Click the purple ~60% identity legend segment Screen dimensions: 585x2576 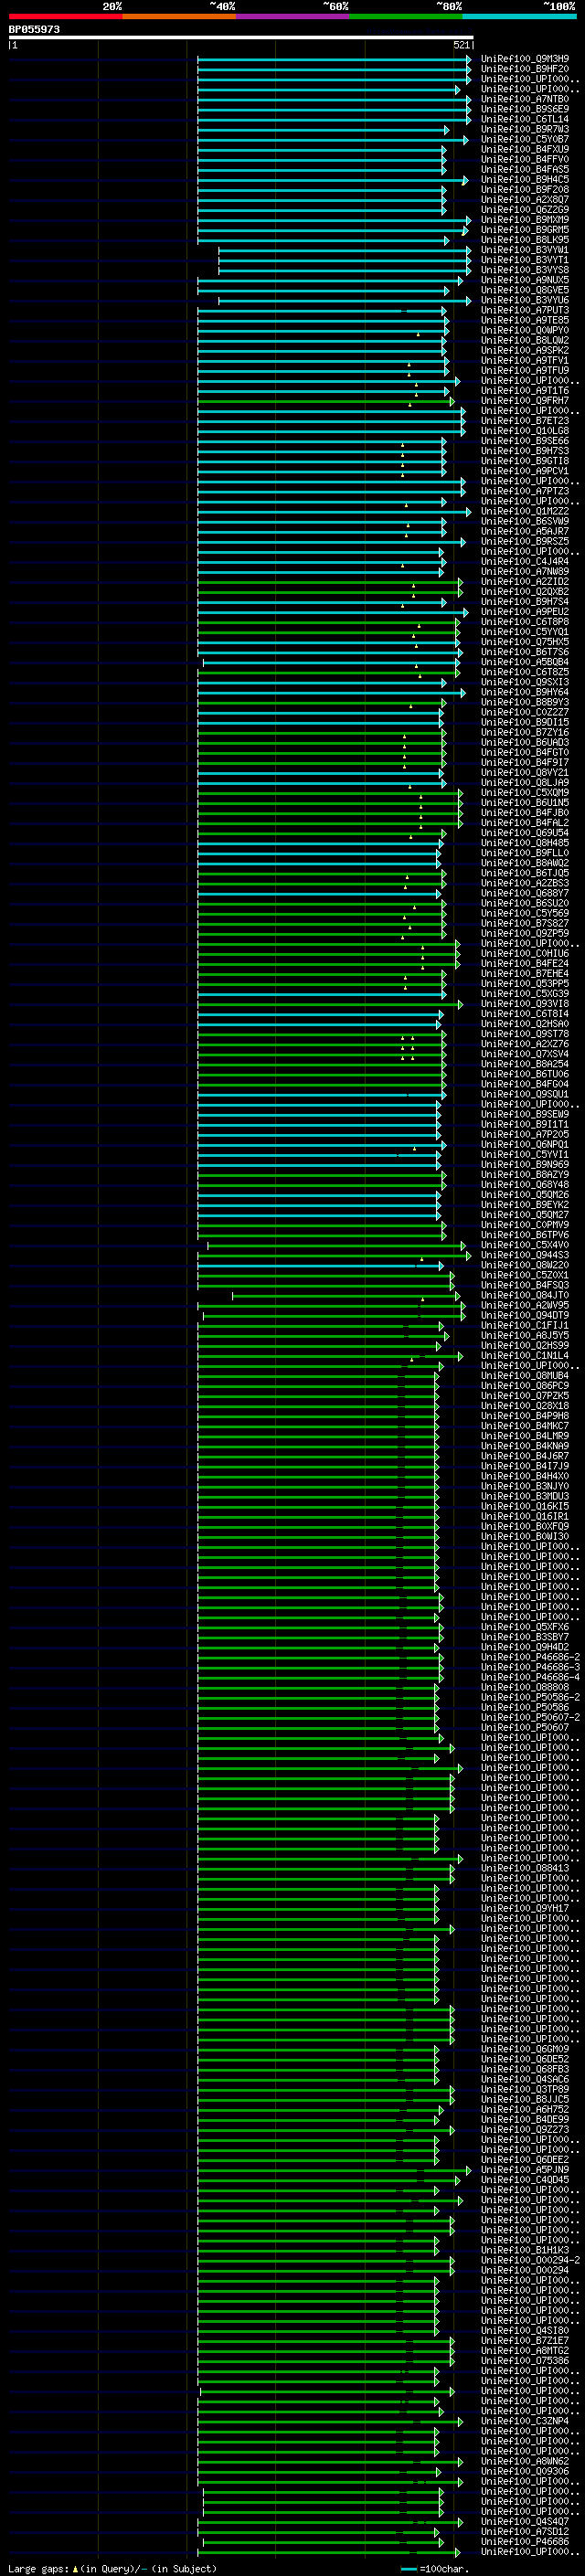pos(292,16)
